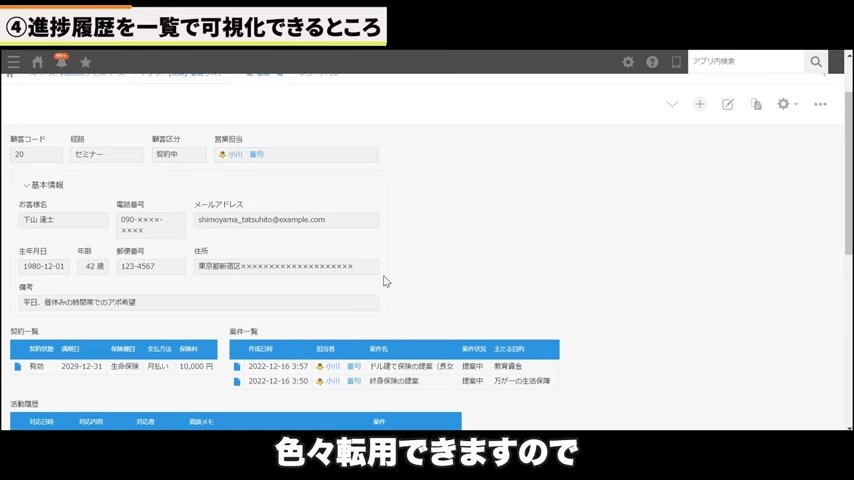Click the 対応日時 column header in 活動履歴
854x480 pixels.
point(41,422)
